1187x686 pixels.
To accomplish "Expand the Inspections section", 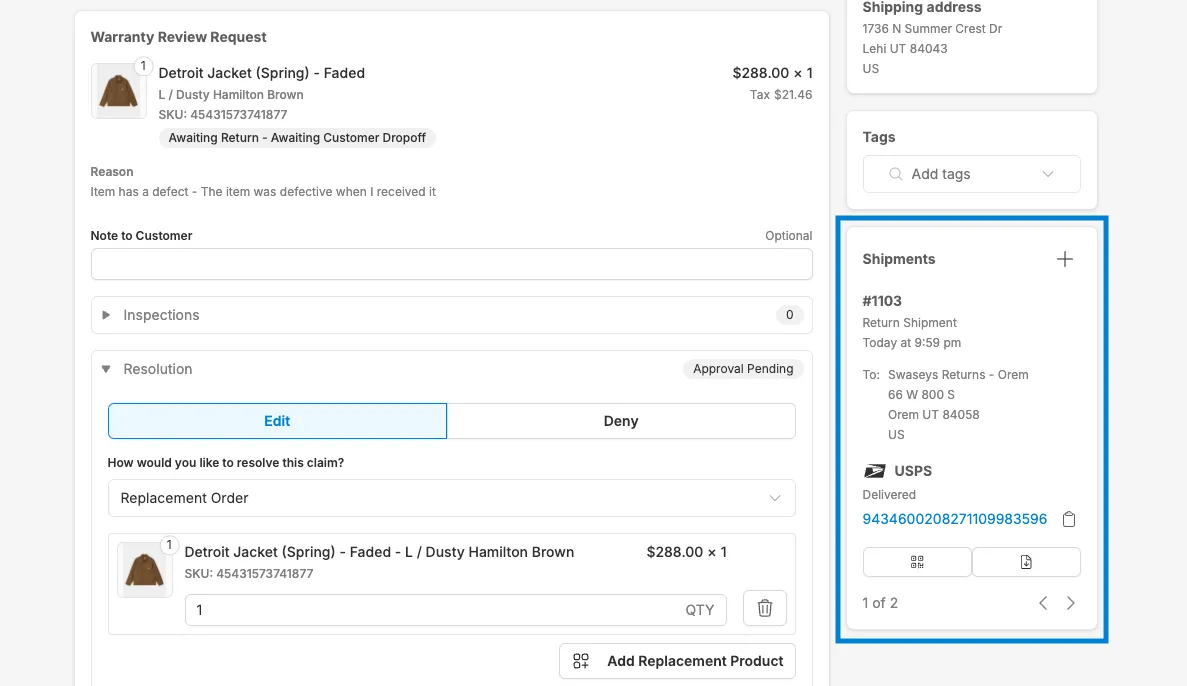I will click(106, 314).
